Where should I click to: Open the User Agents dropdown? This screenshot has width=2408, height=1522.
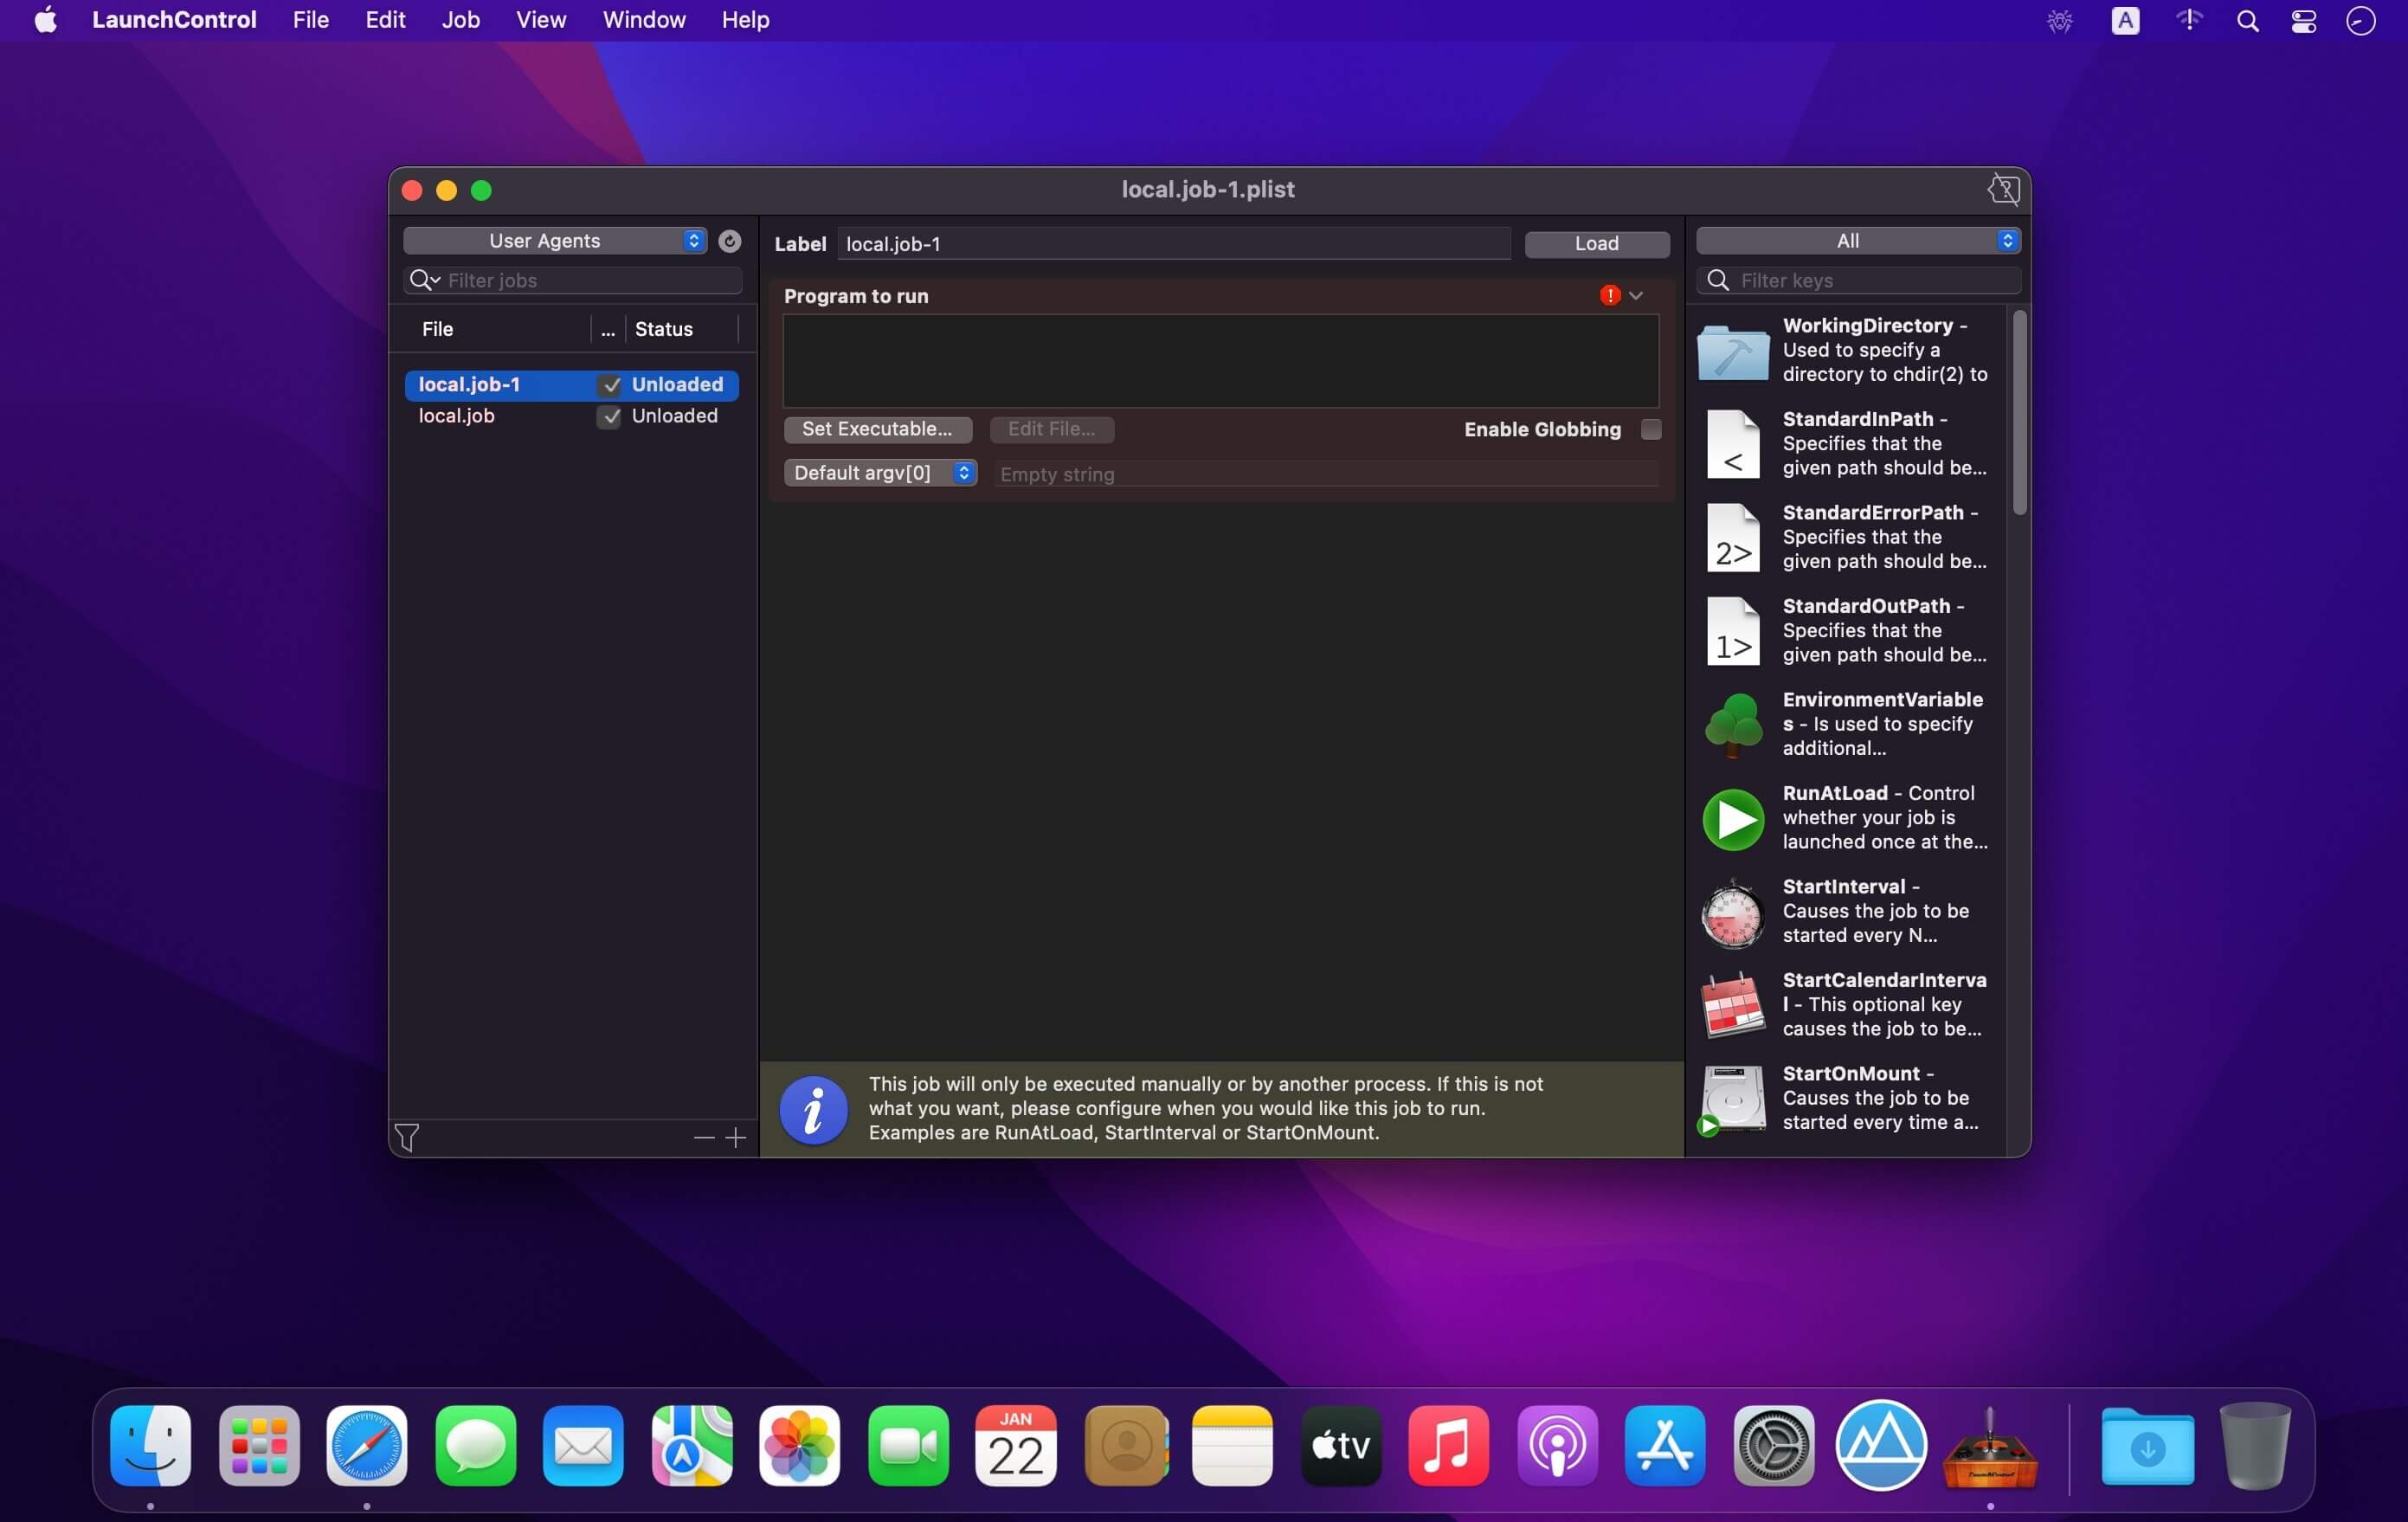(554, 241)
